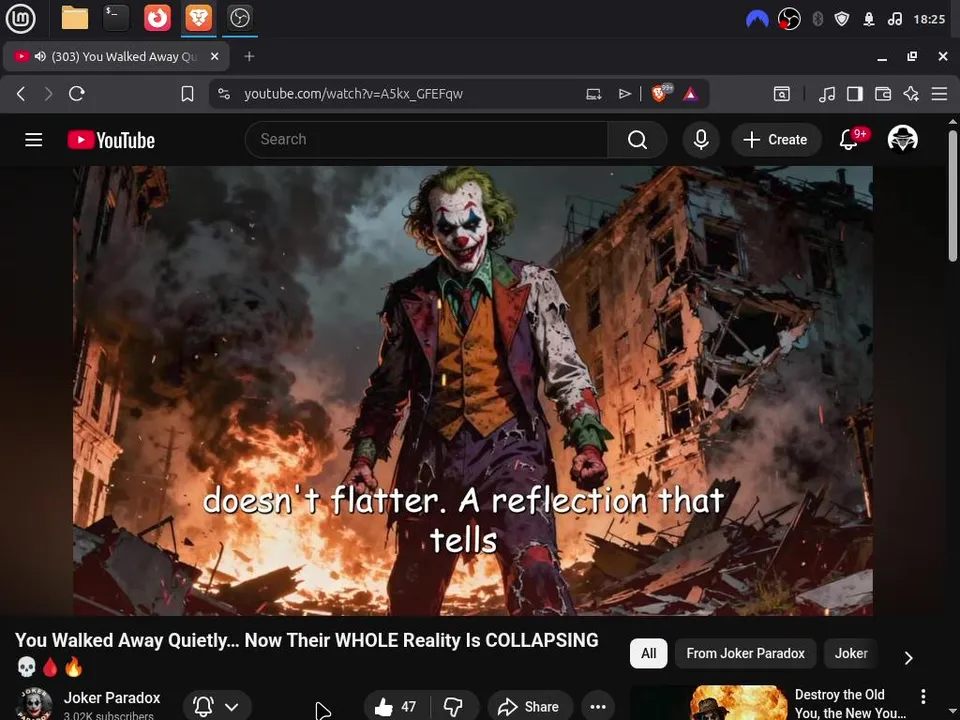This screenshot has height=720, width=960.
Task: Open Brave Shields lion icon
Action: [661, 93]
